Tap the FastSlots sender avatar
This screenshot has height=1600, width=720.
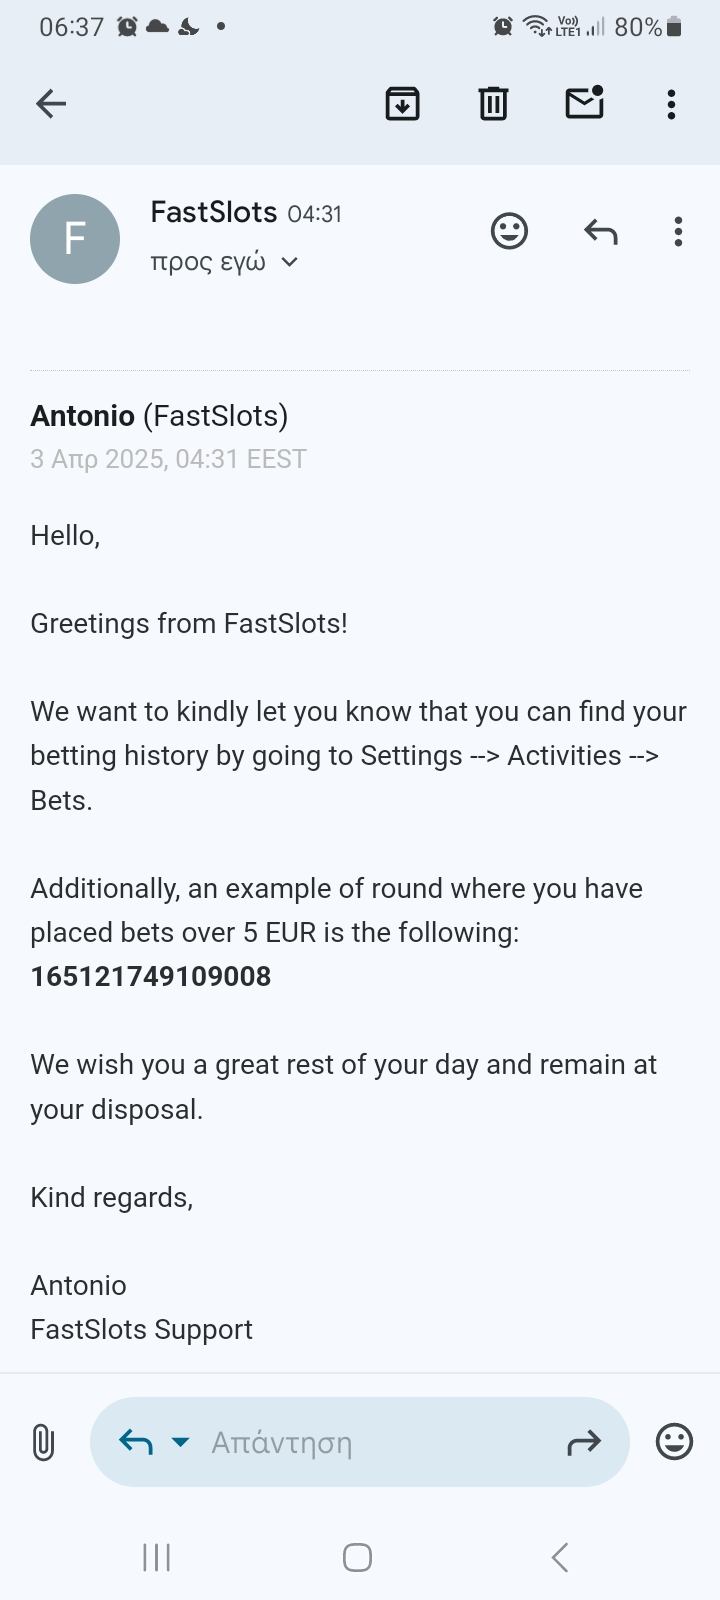coord(75,239)
